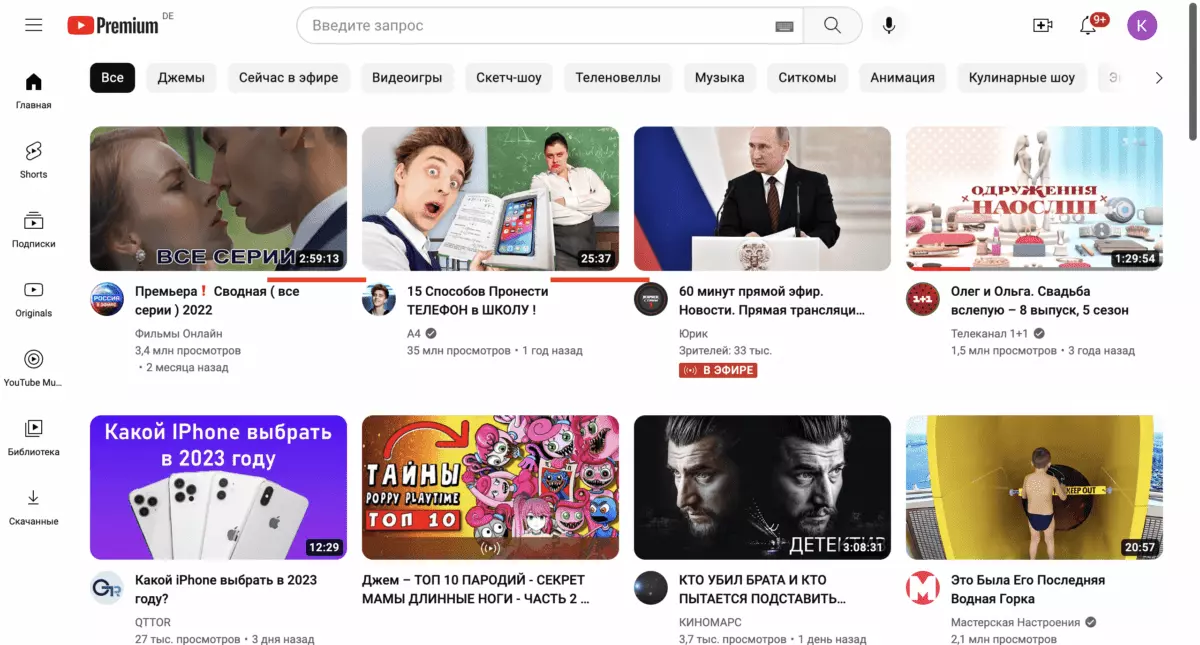This screenshot has height=645, width=1200.
Task: Open title КТО УБИЛ БРАТА
Action: coord(763,589)
